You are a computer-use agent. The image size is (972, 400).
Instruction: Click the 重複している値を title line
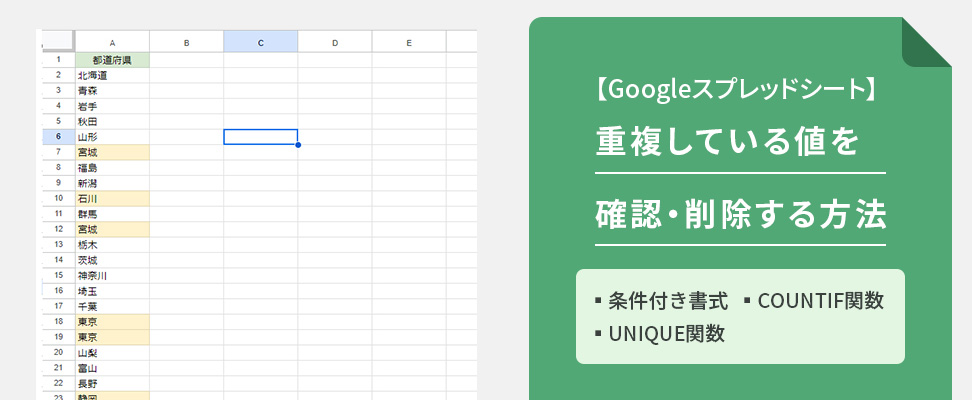point(728,142)
